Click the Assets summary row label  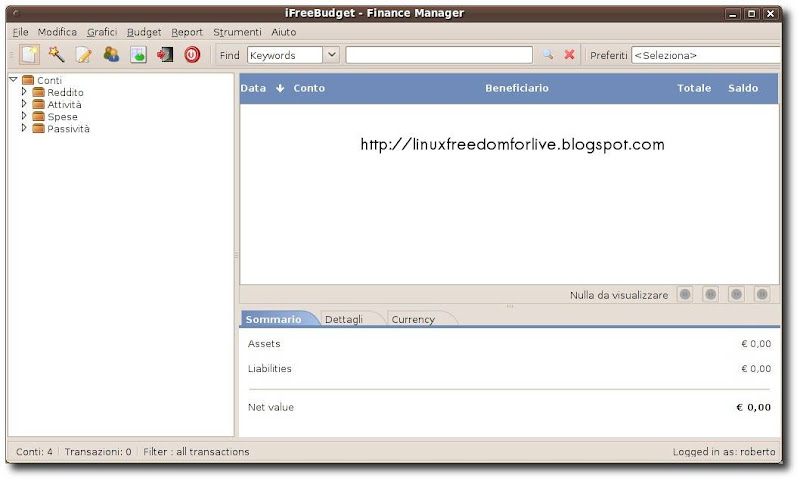click(264, 344)
